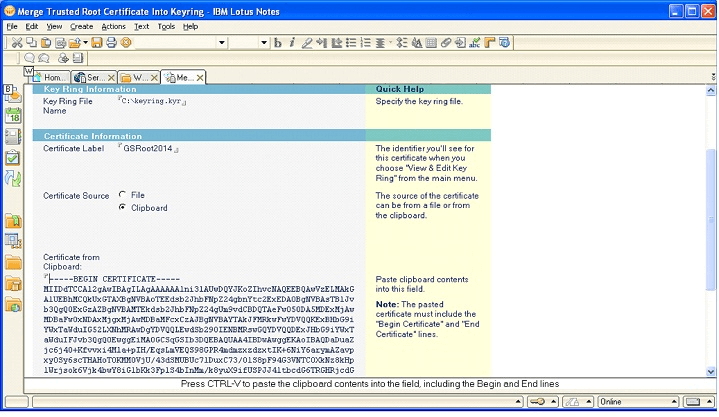Click the Save floppy disk icon
Viewport: 719px width, 417px height.
(97, 43)
